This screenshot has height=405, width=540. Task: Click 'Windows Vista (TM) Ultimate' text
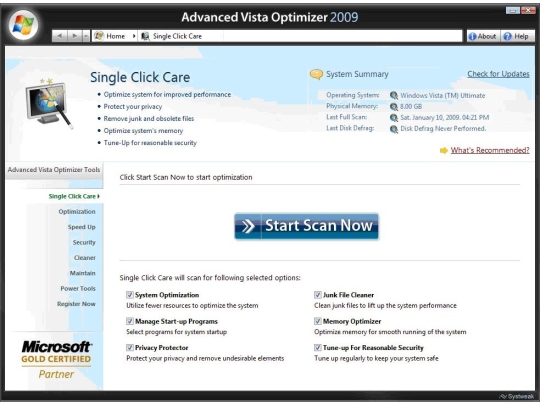pyautogui.click(x=443, y=95)
